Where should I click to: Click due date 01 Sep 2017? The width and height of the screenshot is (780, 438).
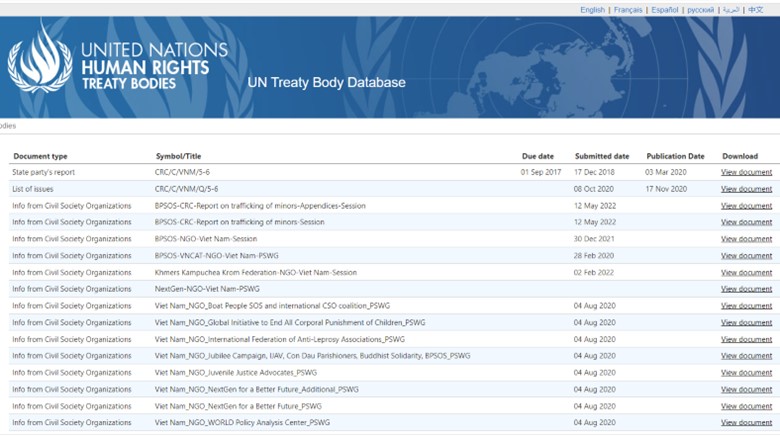[x=541, y=172]
